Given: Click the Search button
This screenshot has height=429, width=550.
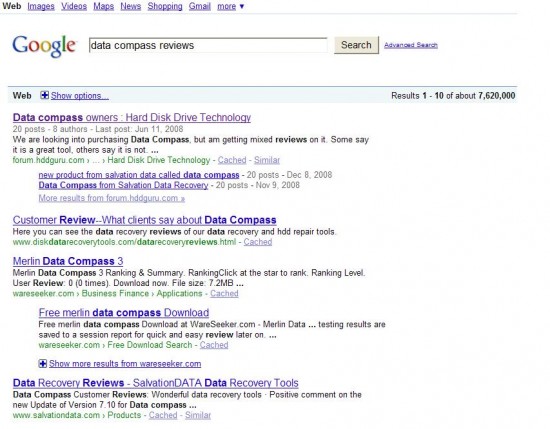Looking at the screenshot, I should (356, 45).
